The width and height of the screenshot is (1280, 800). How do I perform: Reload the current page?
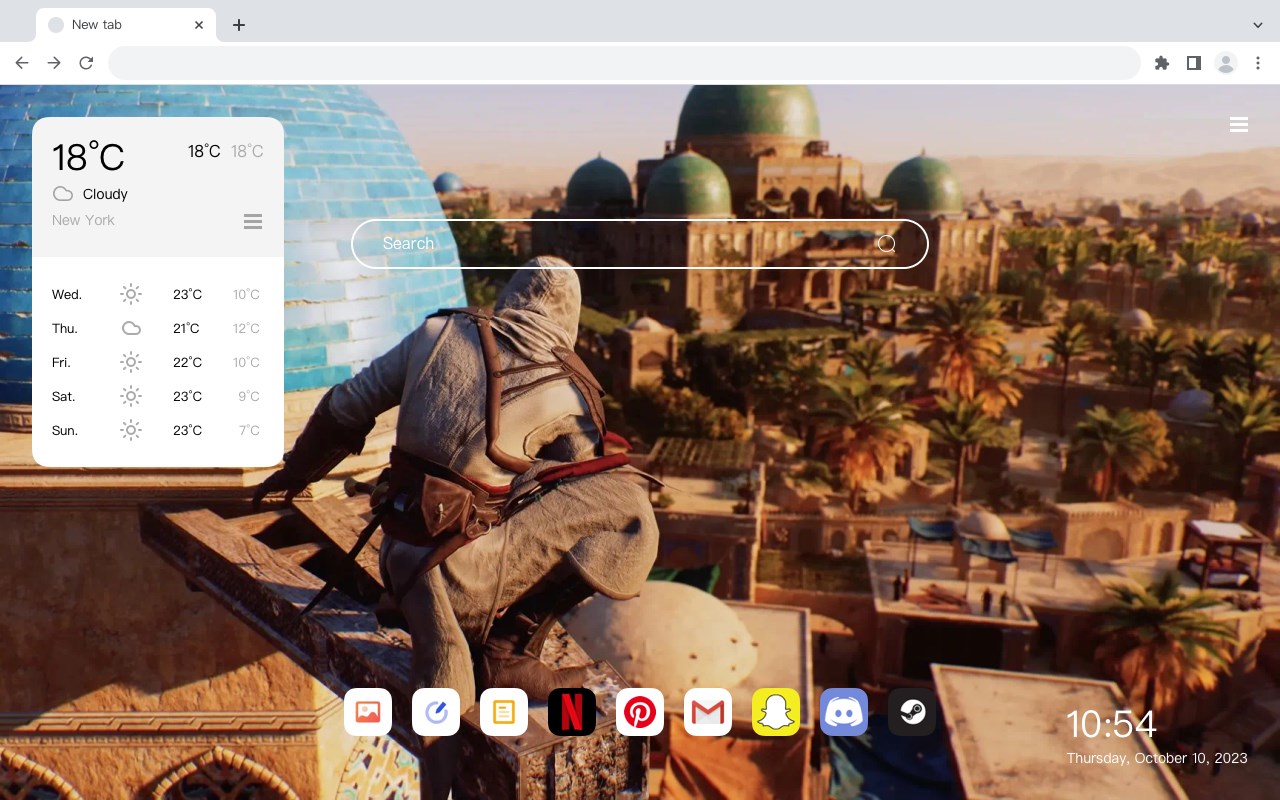coord(86,63)
